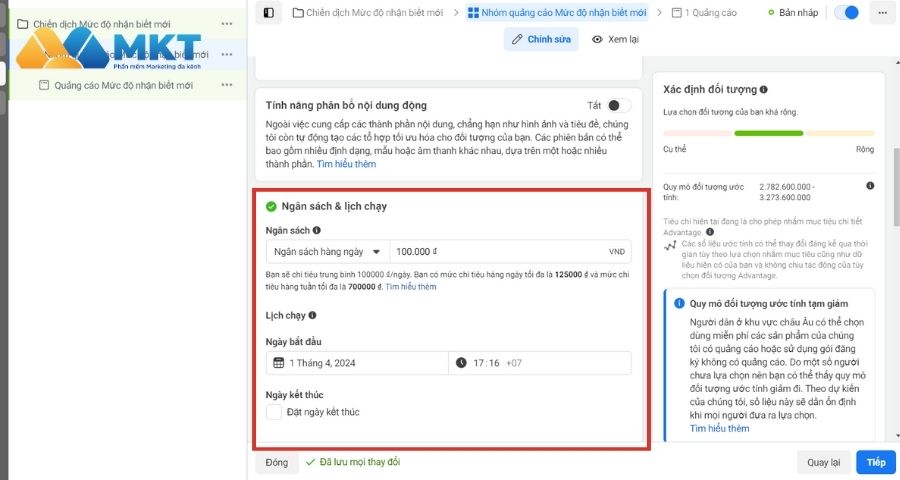The width and height of the screenshot is (900, 480).
Task: Open three-dot menu for Quảng cáo row
Action: tap(227, 85)
